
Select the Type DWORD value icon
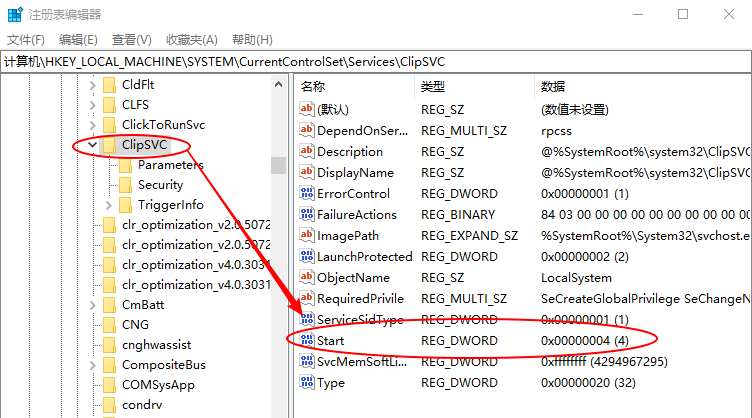coord(307,383)
